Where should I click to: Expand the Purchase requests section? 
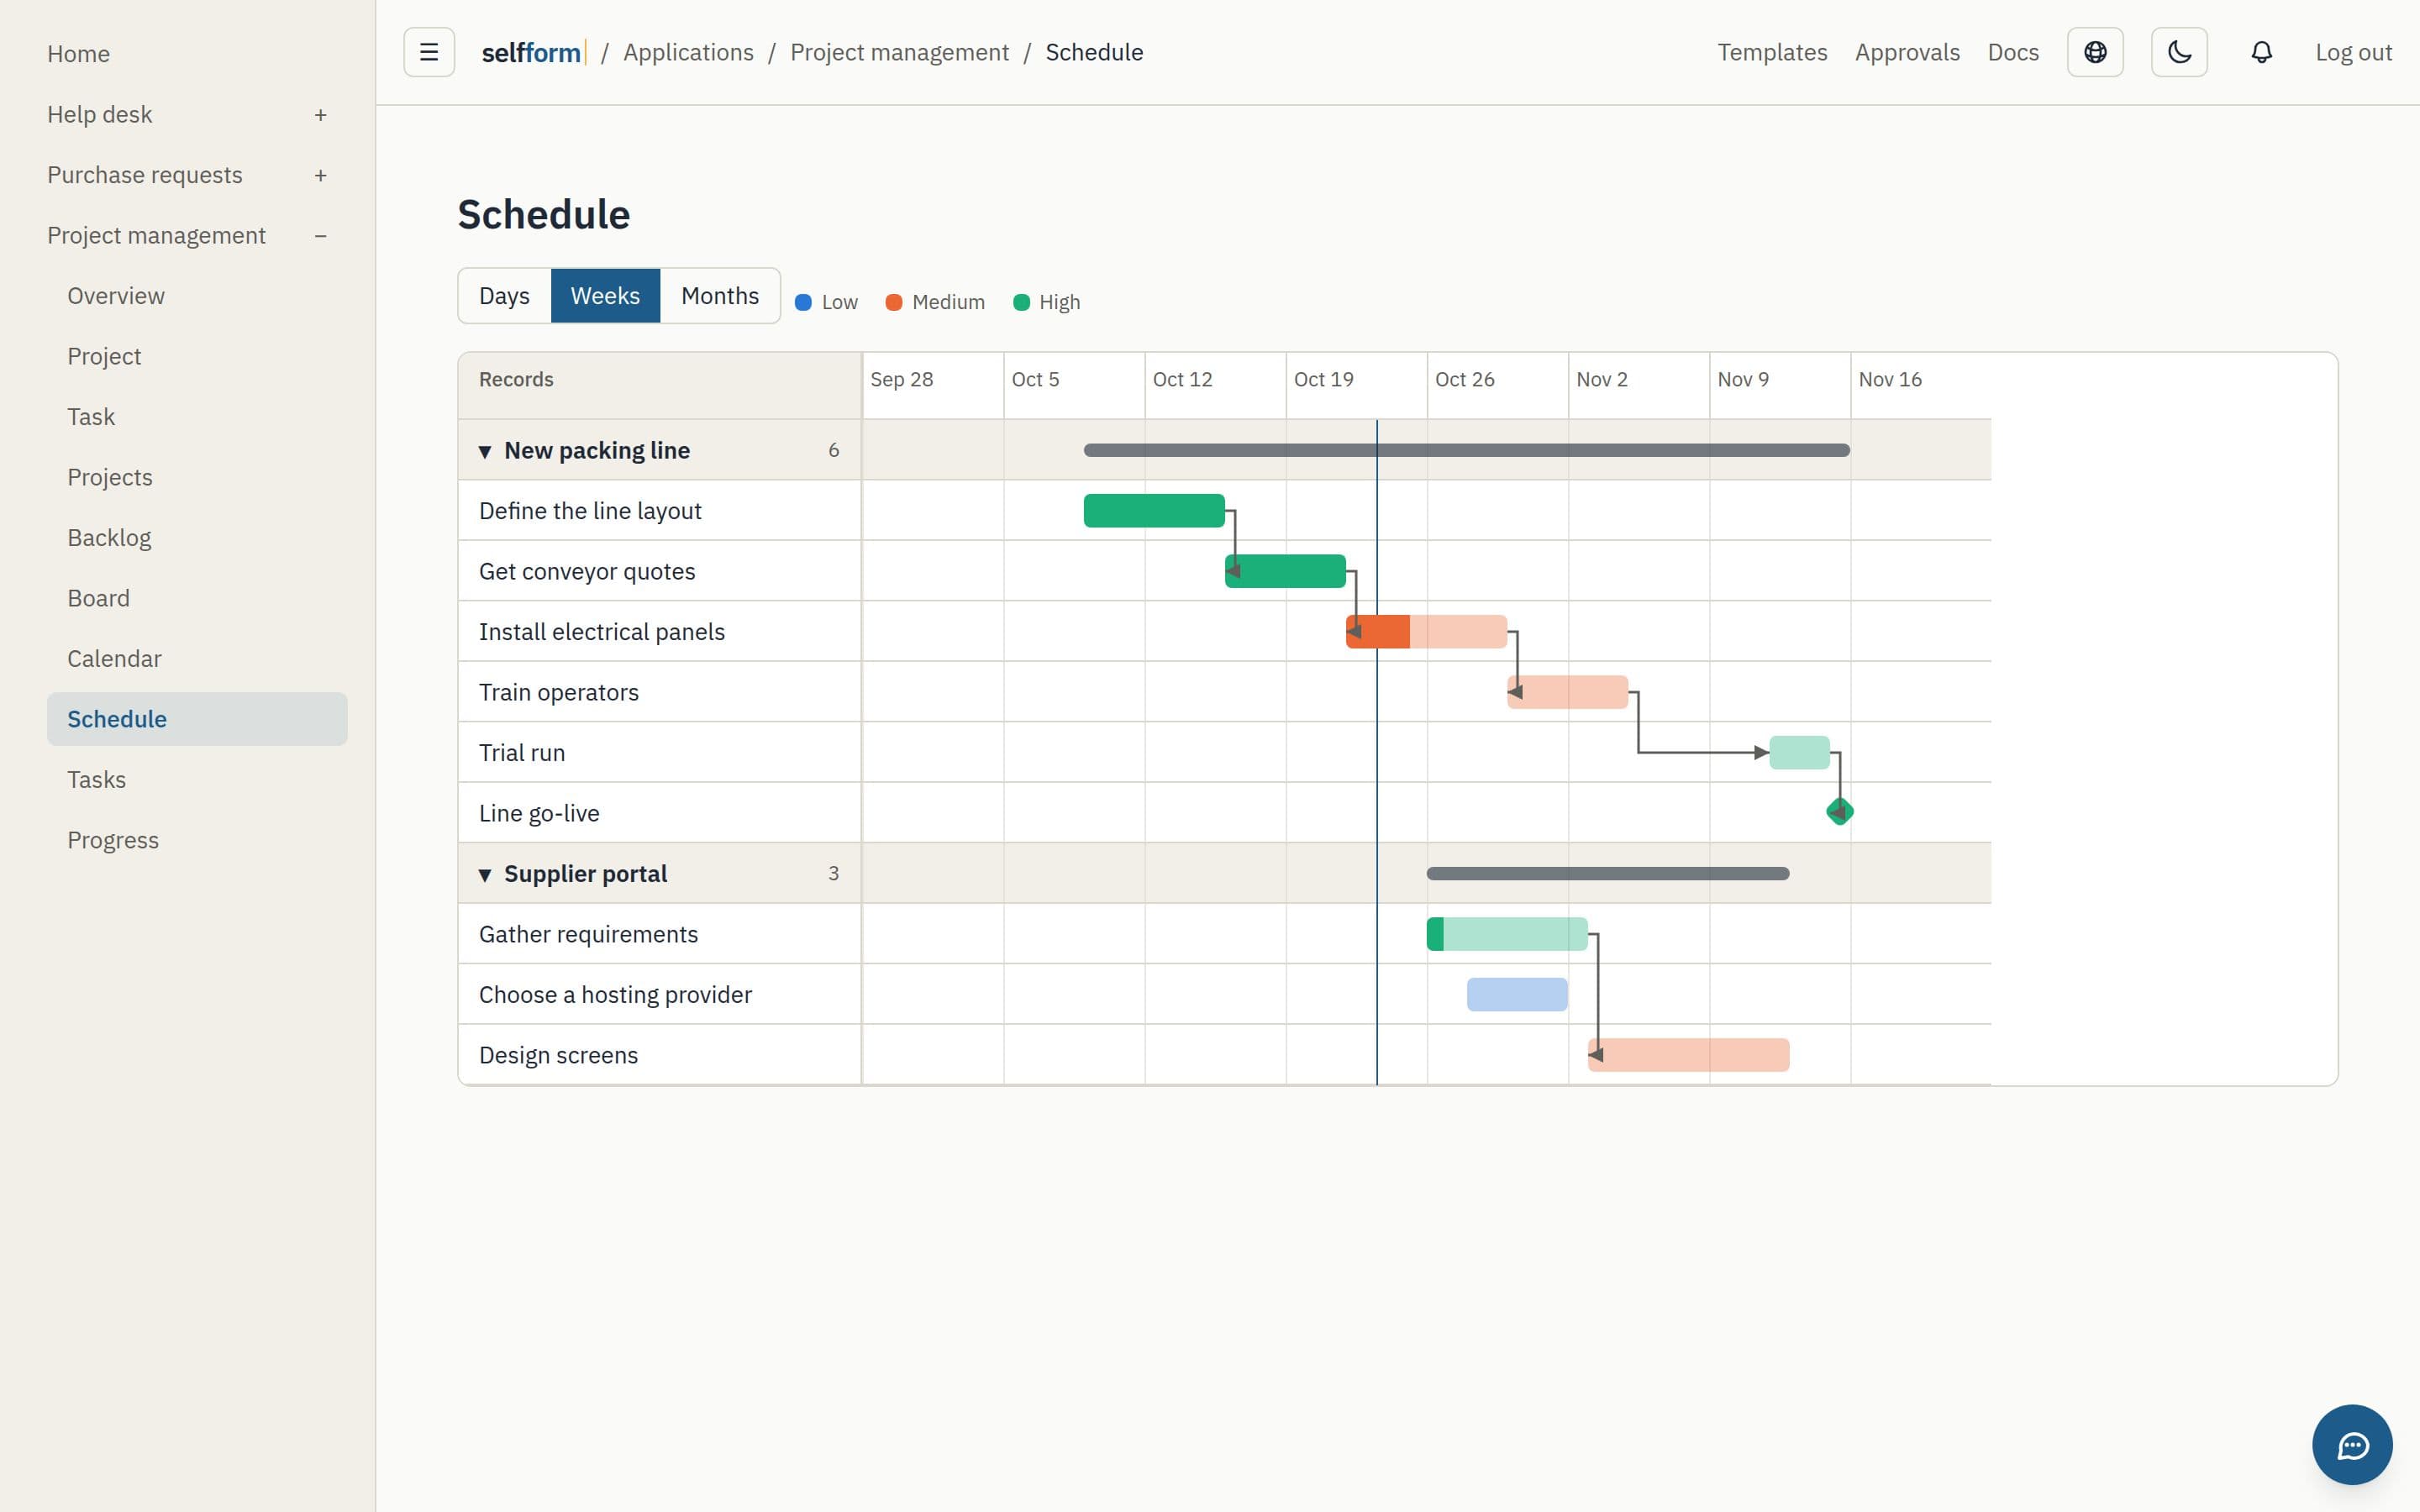[320, 175]
